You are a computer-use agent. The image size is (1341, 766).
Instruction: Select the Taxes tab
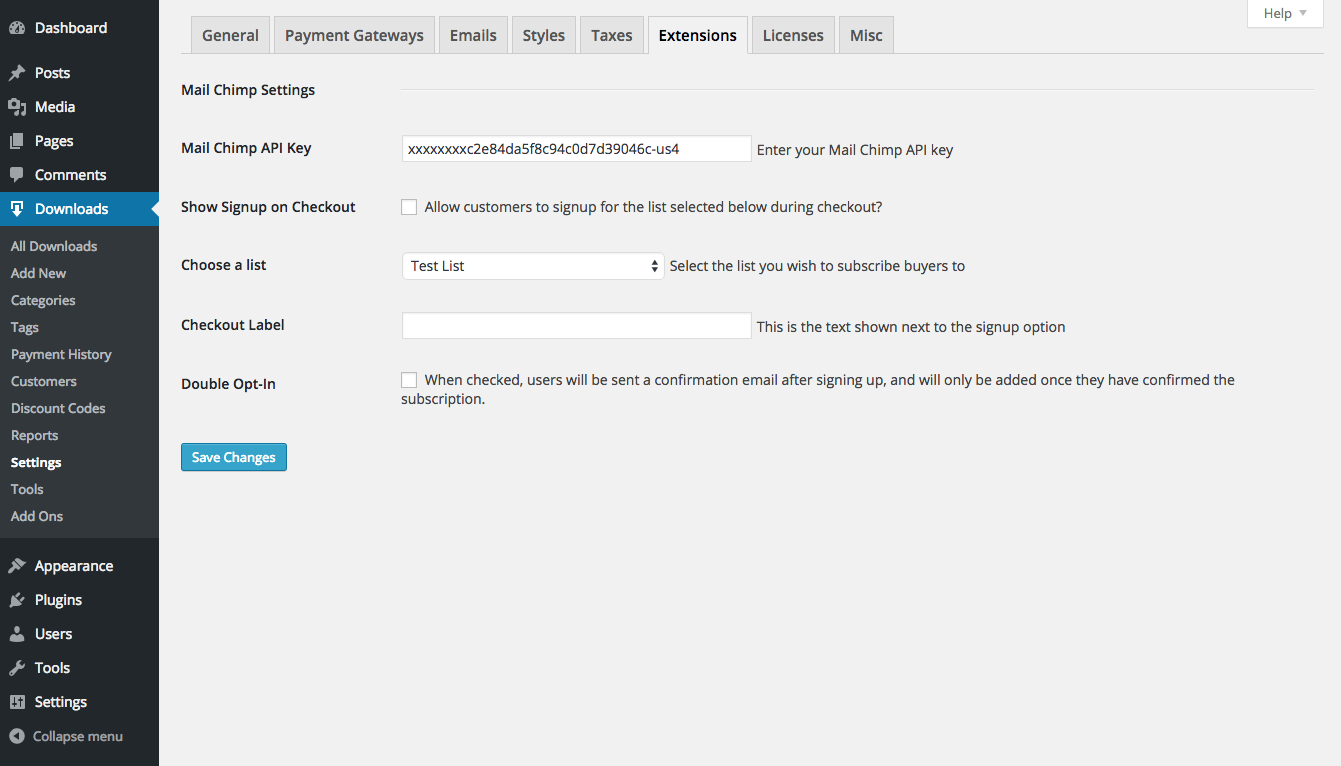[x=612, y=35]
